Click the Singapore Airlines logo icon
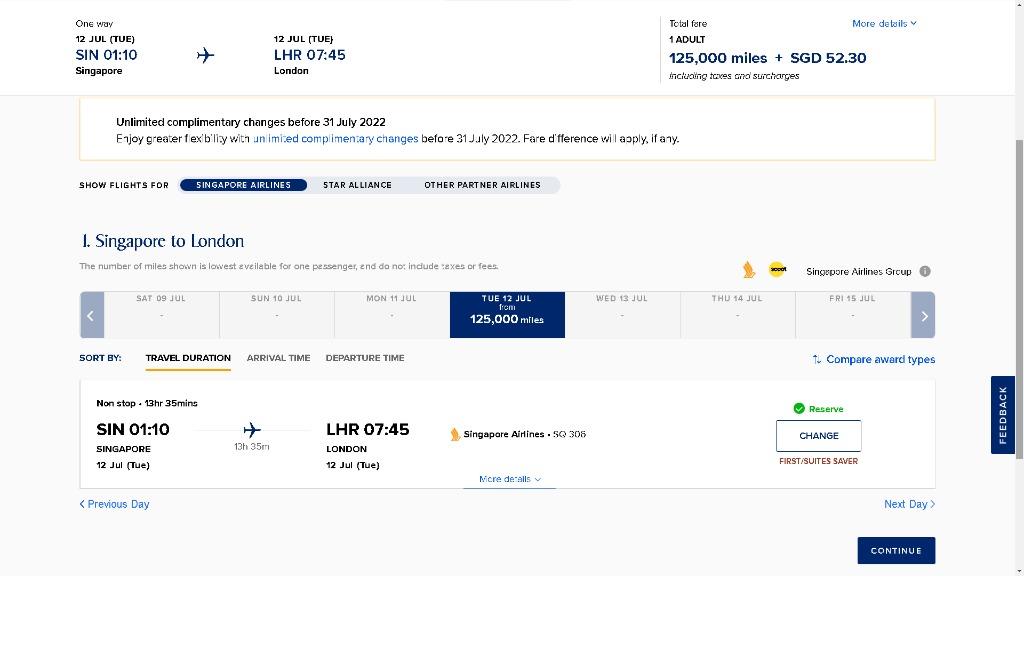The width and height of the screenshot is (1024, 660). [x=748, y=269]
